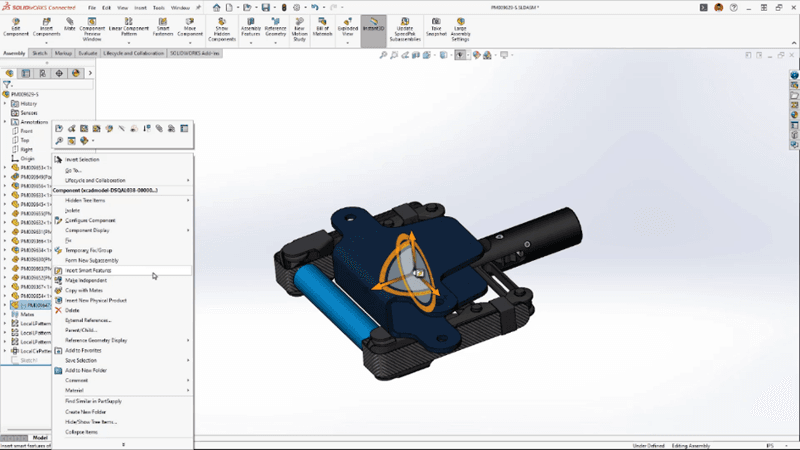Click the Model tab at bottom
This screenshot has width=800, height=450.
tap(40, 438)
